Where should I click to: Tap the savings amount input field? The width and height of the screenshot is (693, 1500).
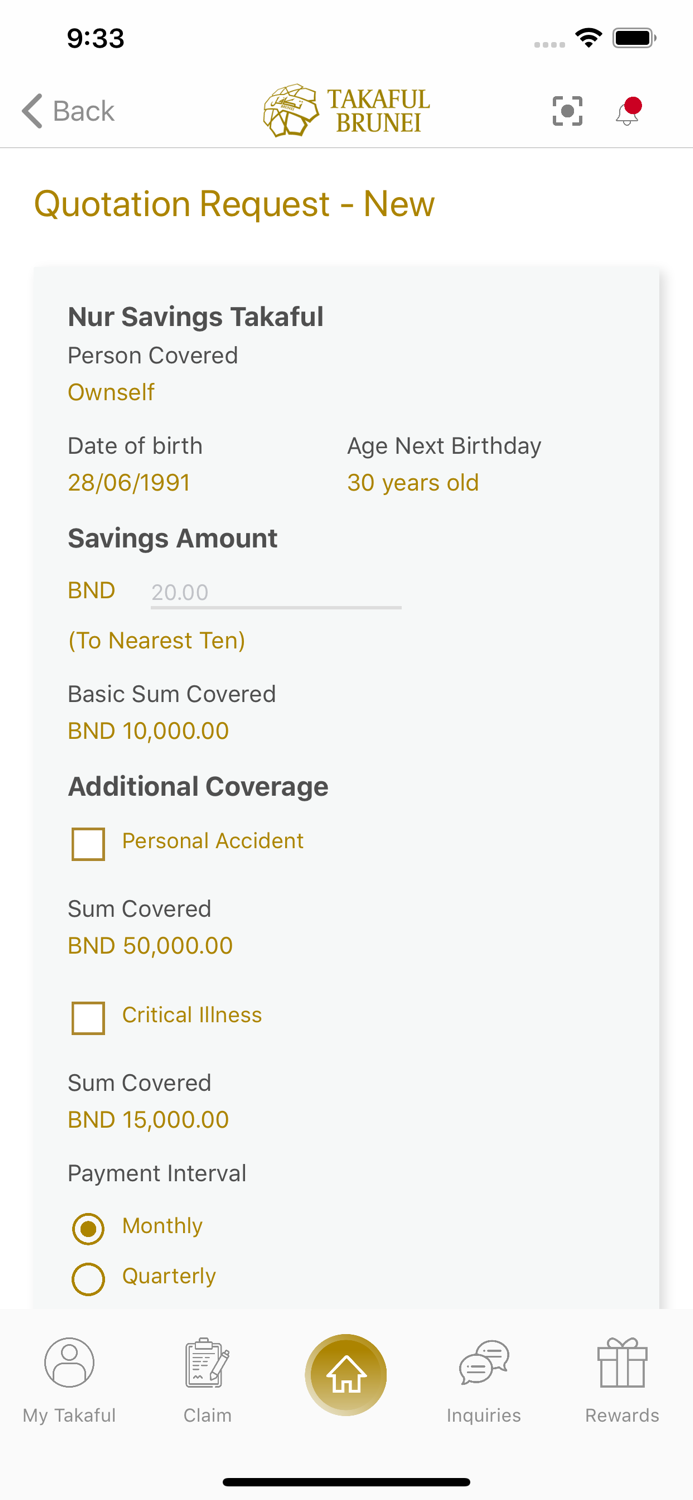coord(276,593)
